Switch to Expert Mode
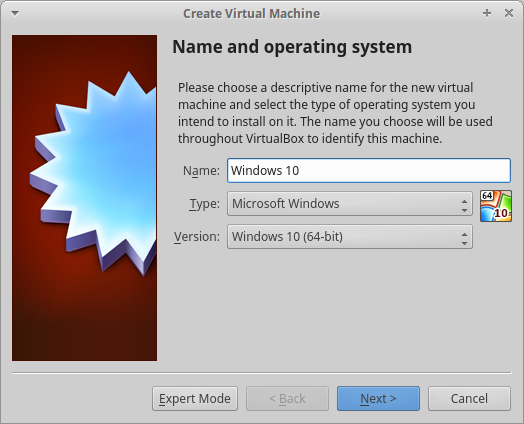Image resolution: width=524 pixels, height=424 pixels. coord(195,399)
